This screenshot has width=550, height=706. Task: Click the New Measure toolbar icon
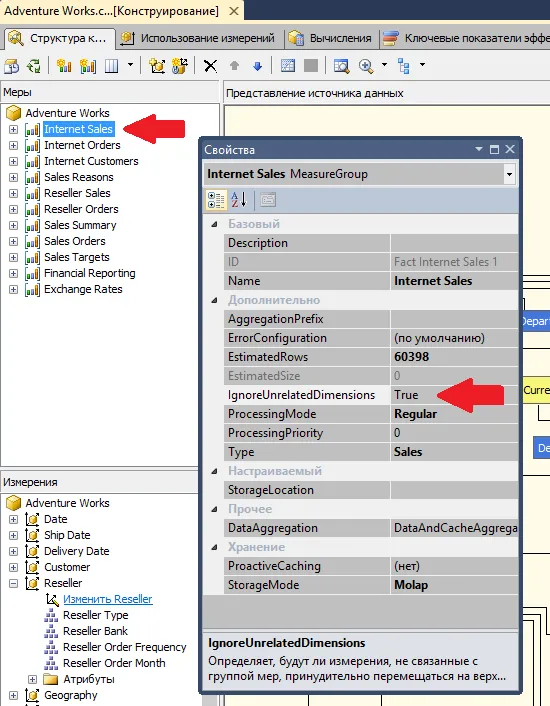click(x=64, y=66)
